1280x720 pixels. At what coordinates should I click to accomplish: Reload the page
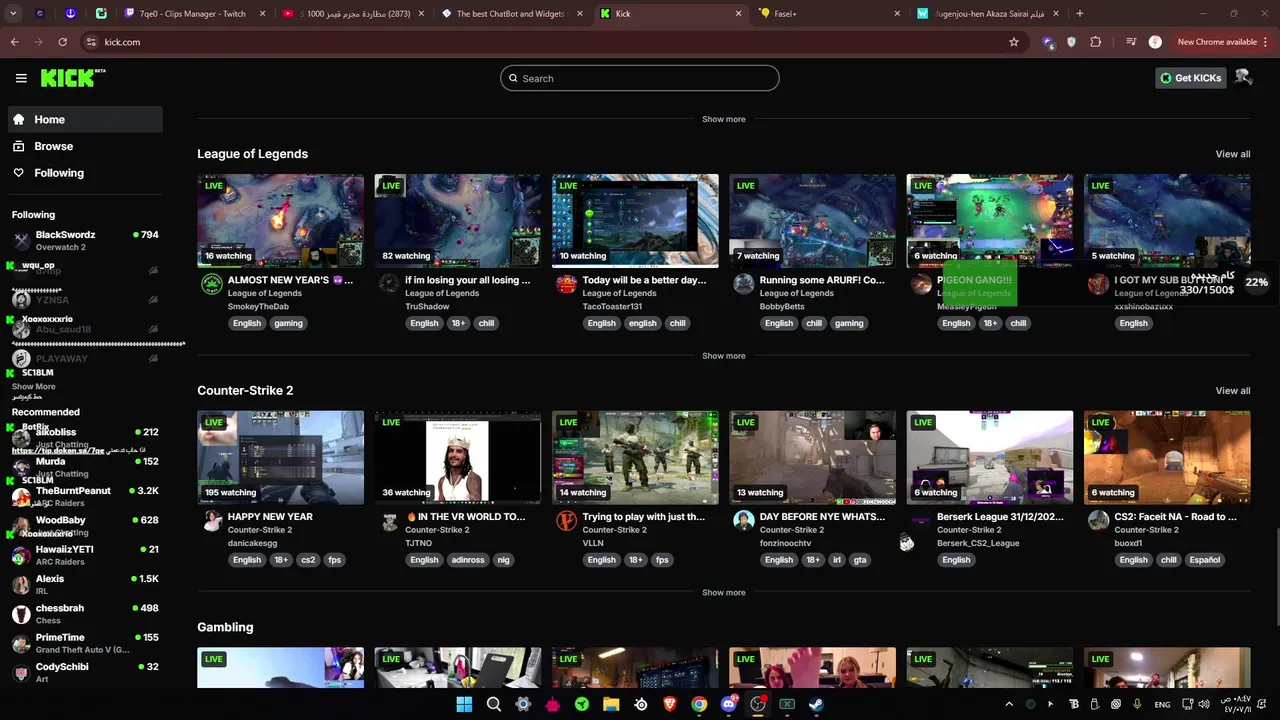pos(62,42)
